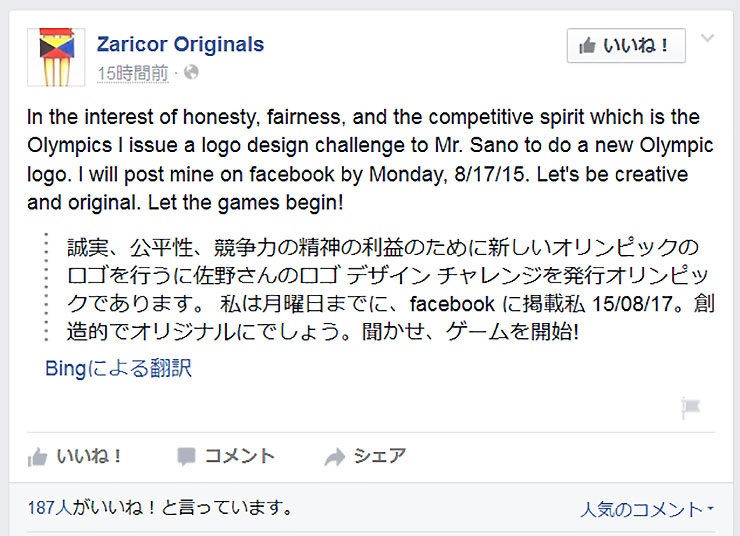Image resolution: width=740 pixels, height=536 pixels.
Task: Click the globe public-visibility icon
Action: (191, 72)
